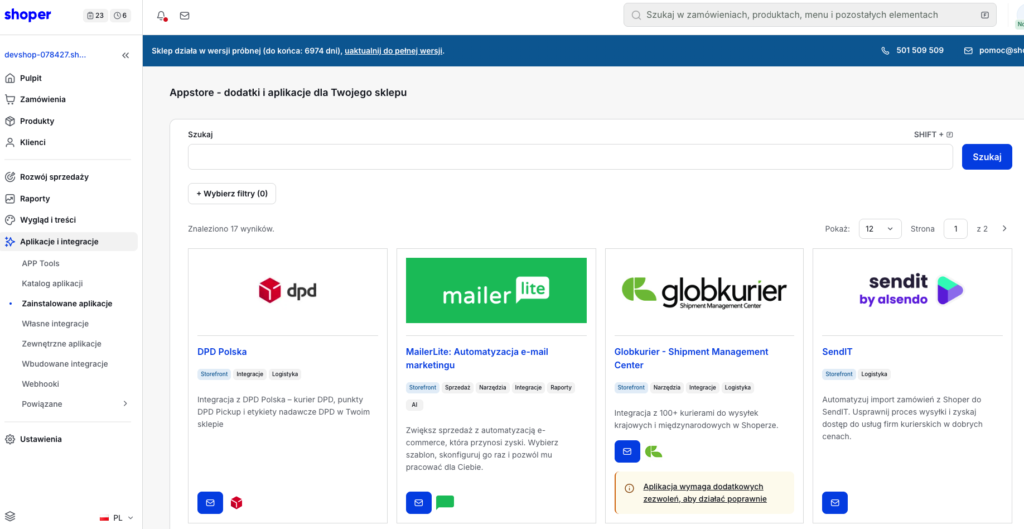
Task: Click the Shoper logo
Action: pos(27,15)
